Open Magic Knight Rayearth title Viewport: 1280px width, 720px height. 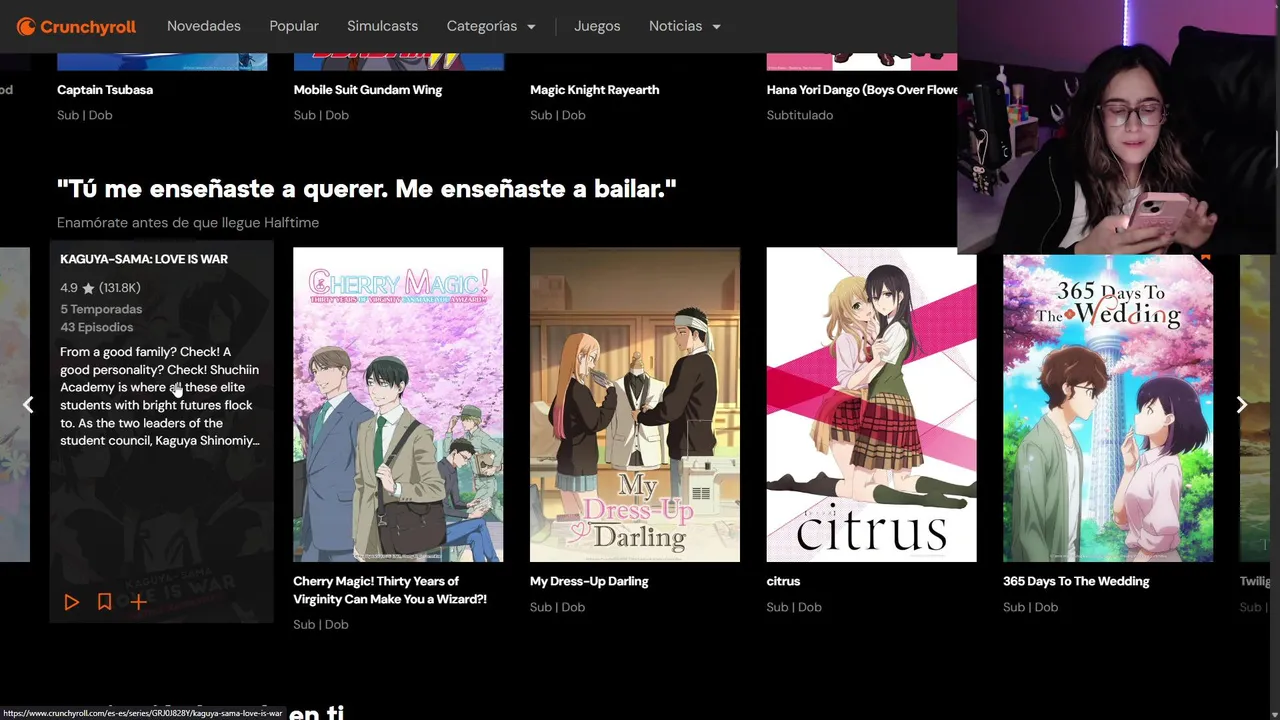pos(594,90)
